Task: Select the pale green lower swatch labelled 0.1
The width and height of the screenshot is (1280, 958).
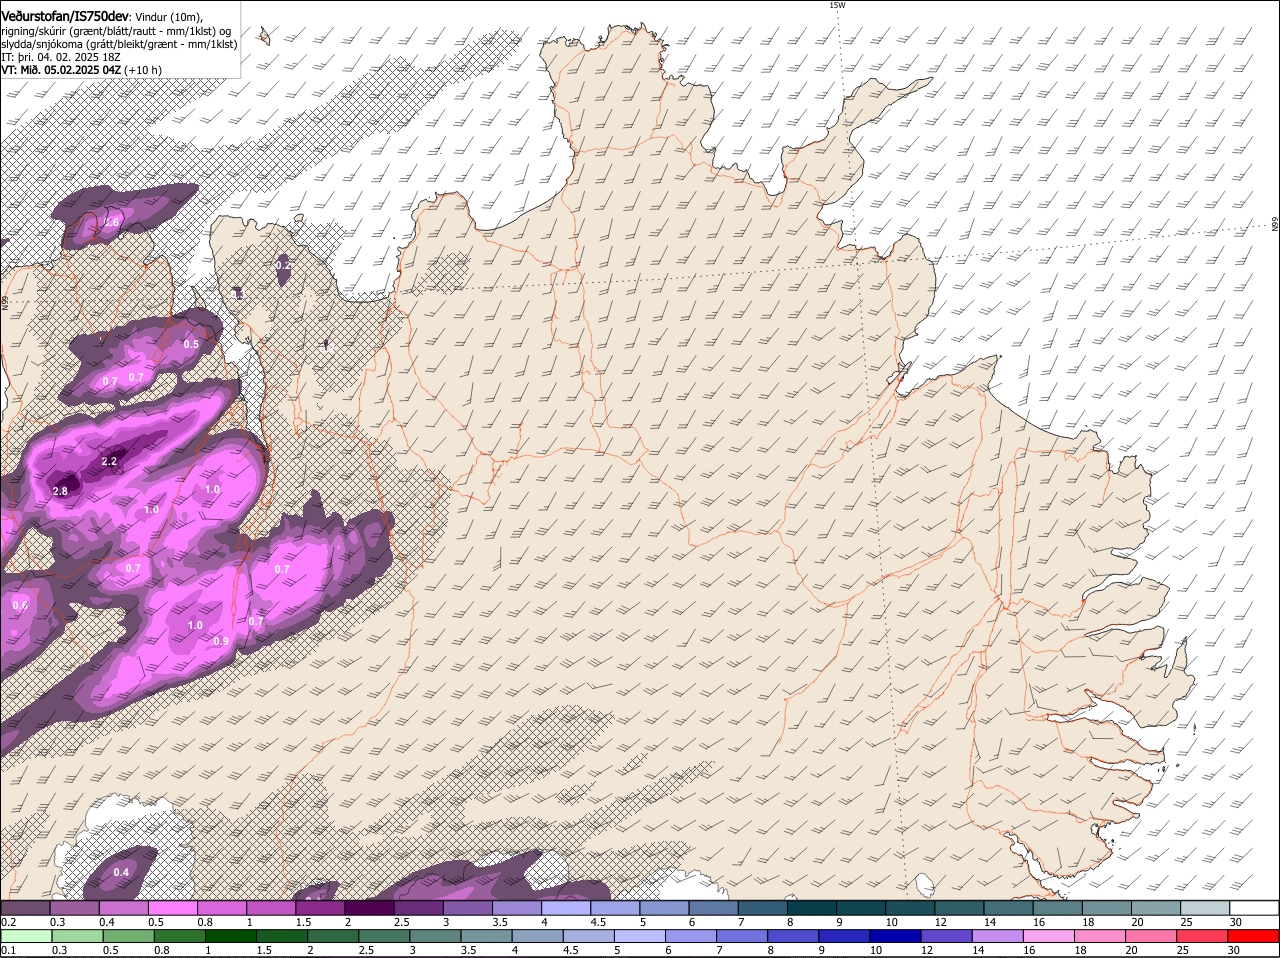Action: click(25, 936)
